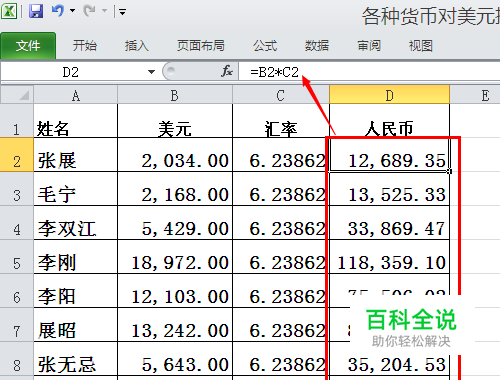This screenshot has width=500, height=380.
Task: Open the 文件 tab
Action: click(28, 46)
